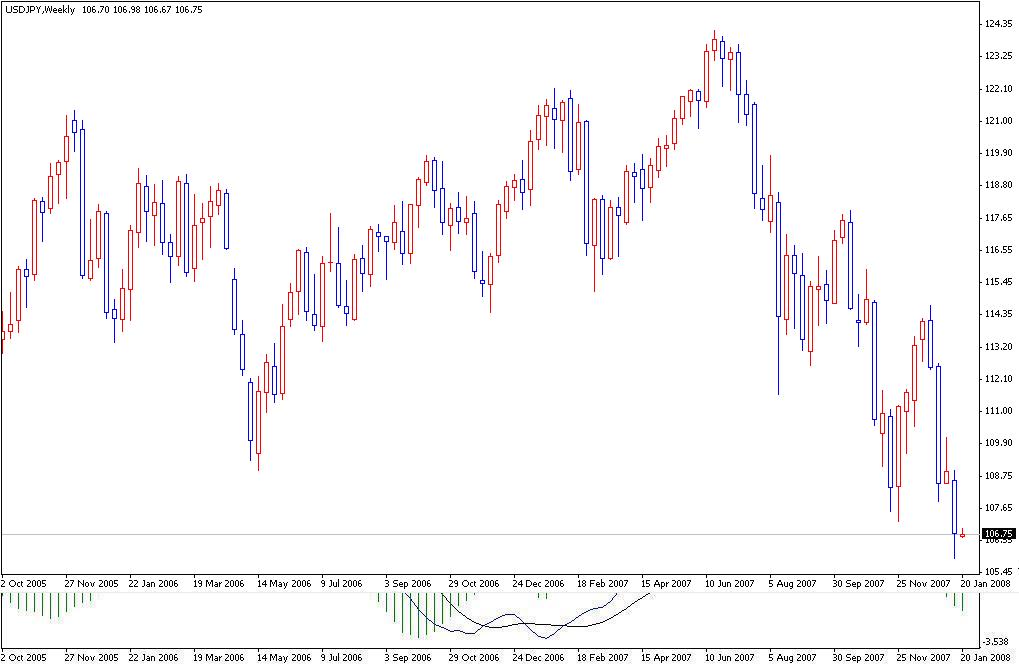Image resolution: width=1019 pixels, height=664 pixels.
Task: Click the indicator window separator line
Action: tap(500, 591)
